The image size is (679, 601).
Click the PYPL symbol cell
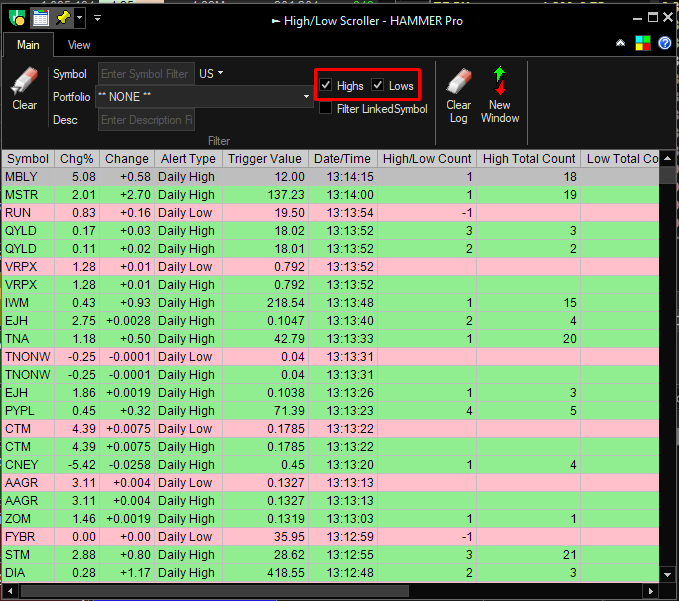tap(28, 410)
